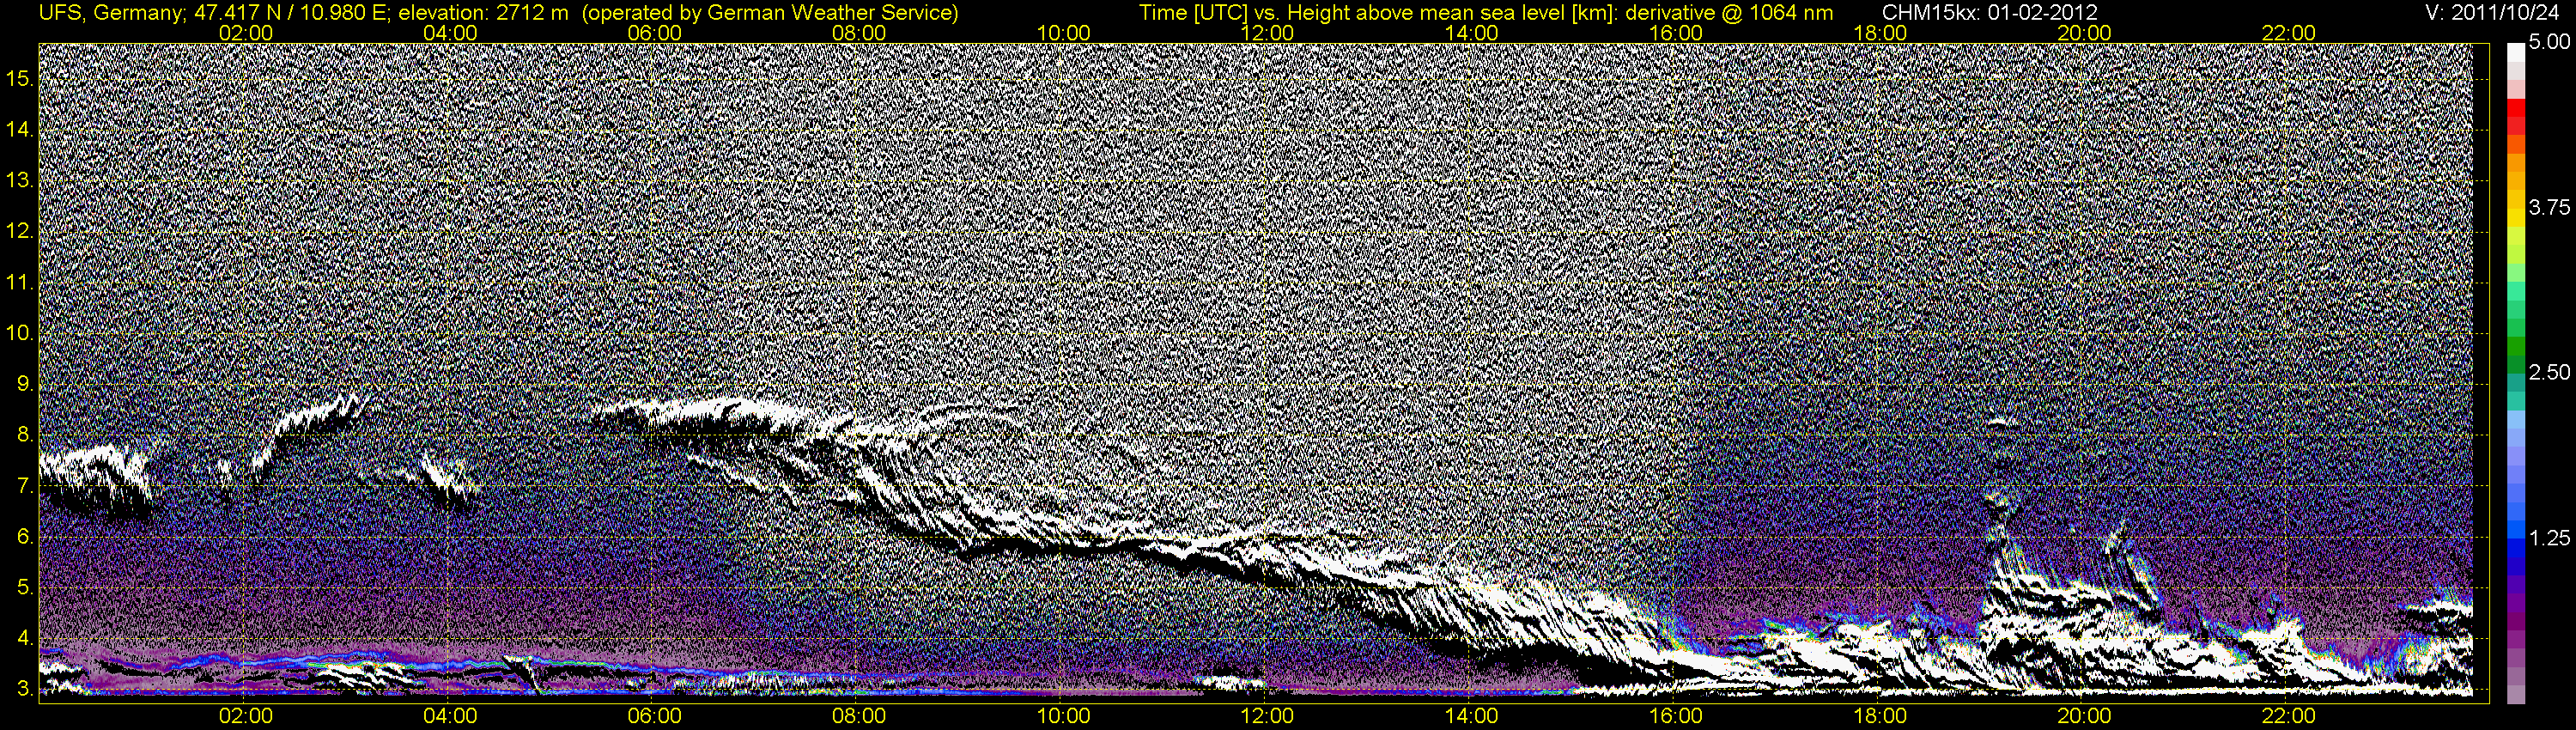Image resolution: width=2576 pixels, height=730 pixels.
Task: Select "14:00" on the top time axis
Action: [1472, 33]
